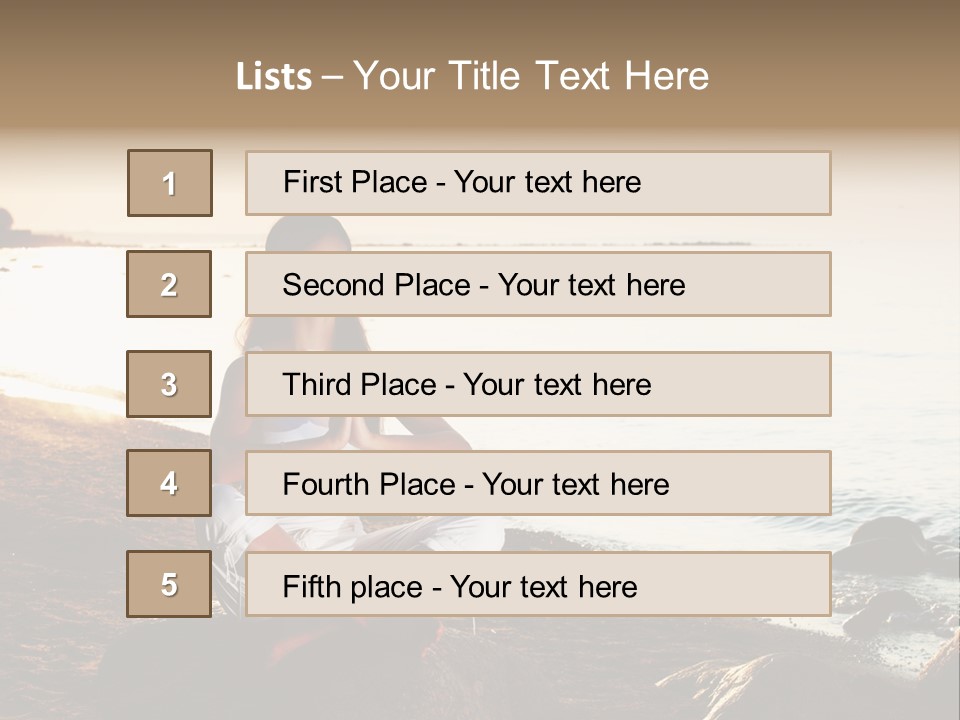Viewport: 960px width, 720px height.
Task: Click the bold word Lists in title
Action: [274, 77]
